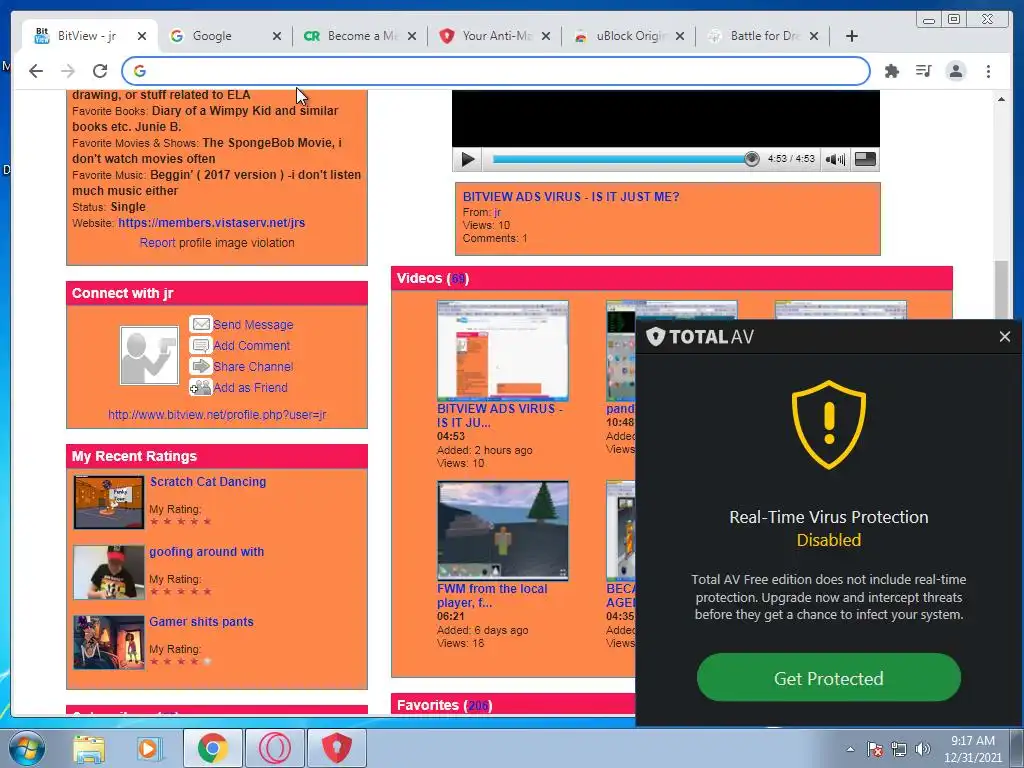Open Windows Explorer from the taskbar
Image resolution: width=1024 pixels, height=768 pixels.
pos(89,748)
